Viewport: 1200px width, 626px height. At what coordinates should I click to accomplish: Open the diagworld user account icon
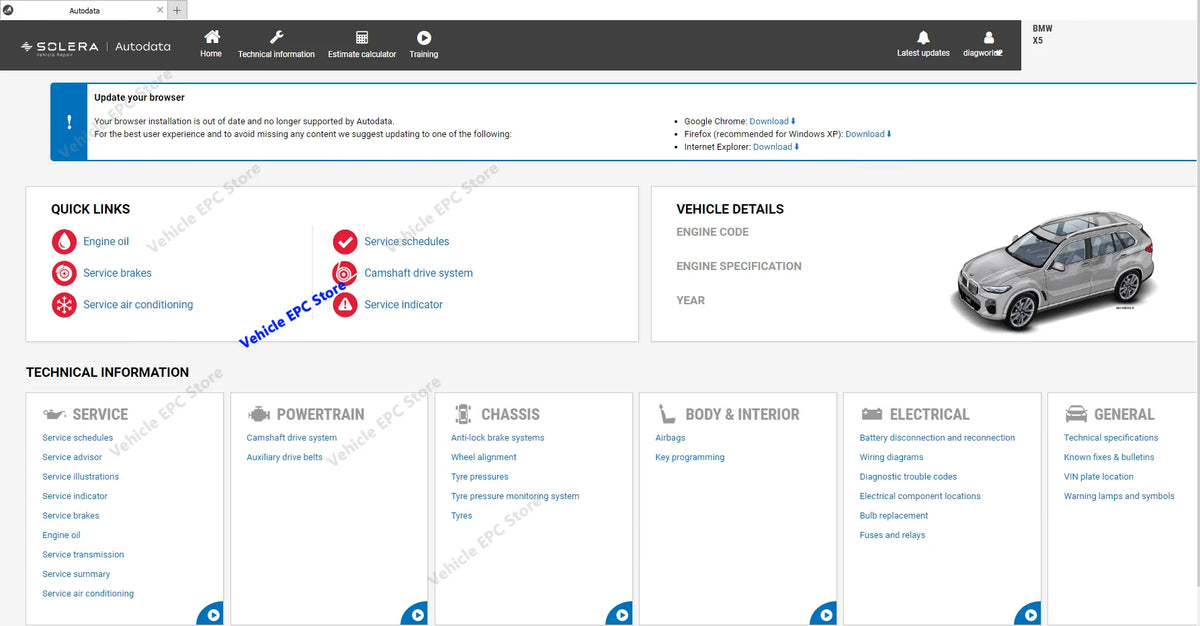tap(989, 38)
